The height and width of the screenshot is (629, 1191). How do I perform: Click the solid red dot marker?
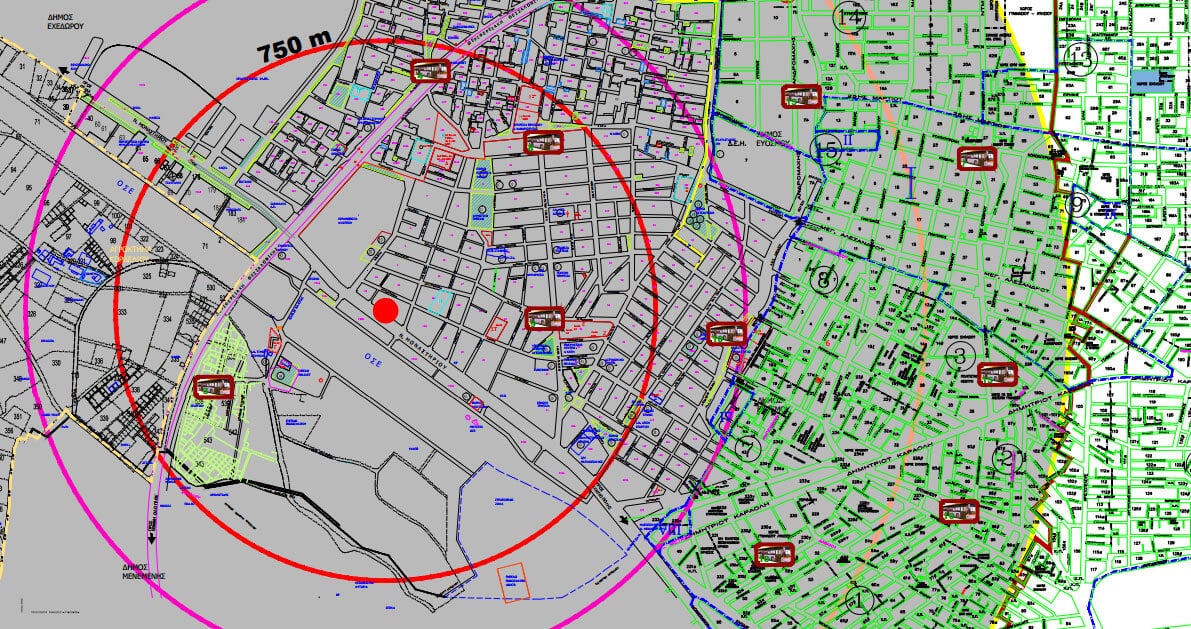click(386, 310)
